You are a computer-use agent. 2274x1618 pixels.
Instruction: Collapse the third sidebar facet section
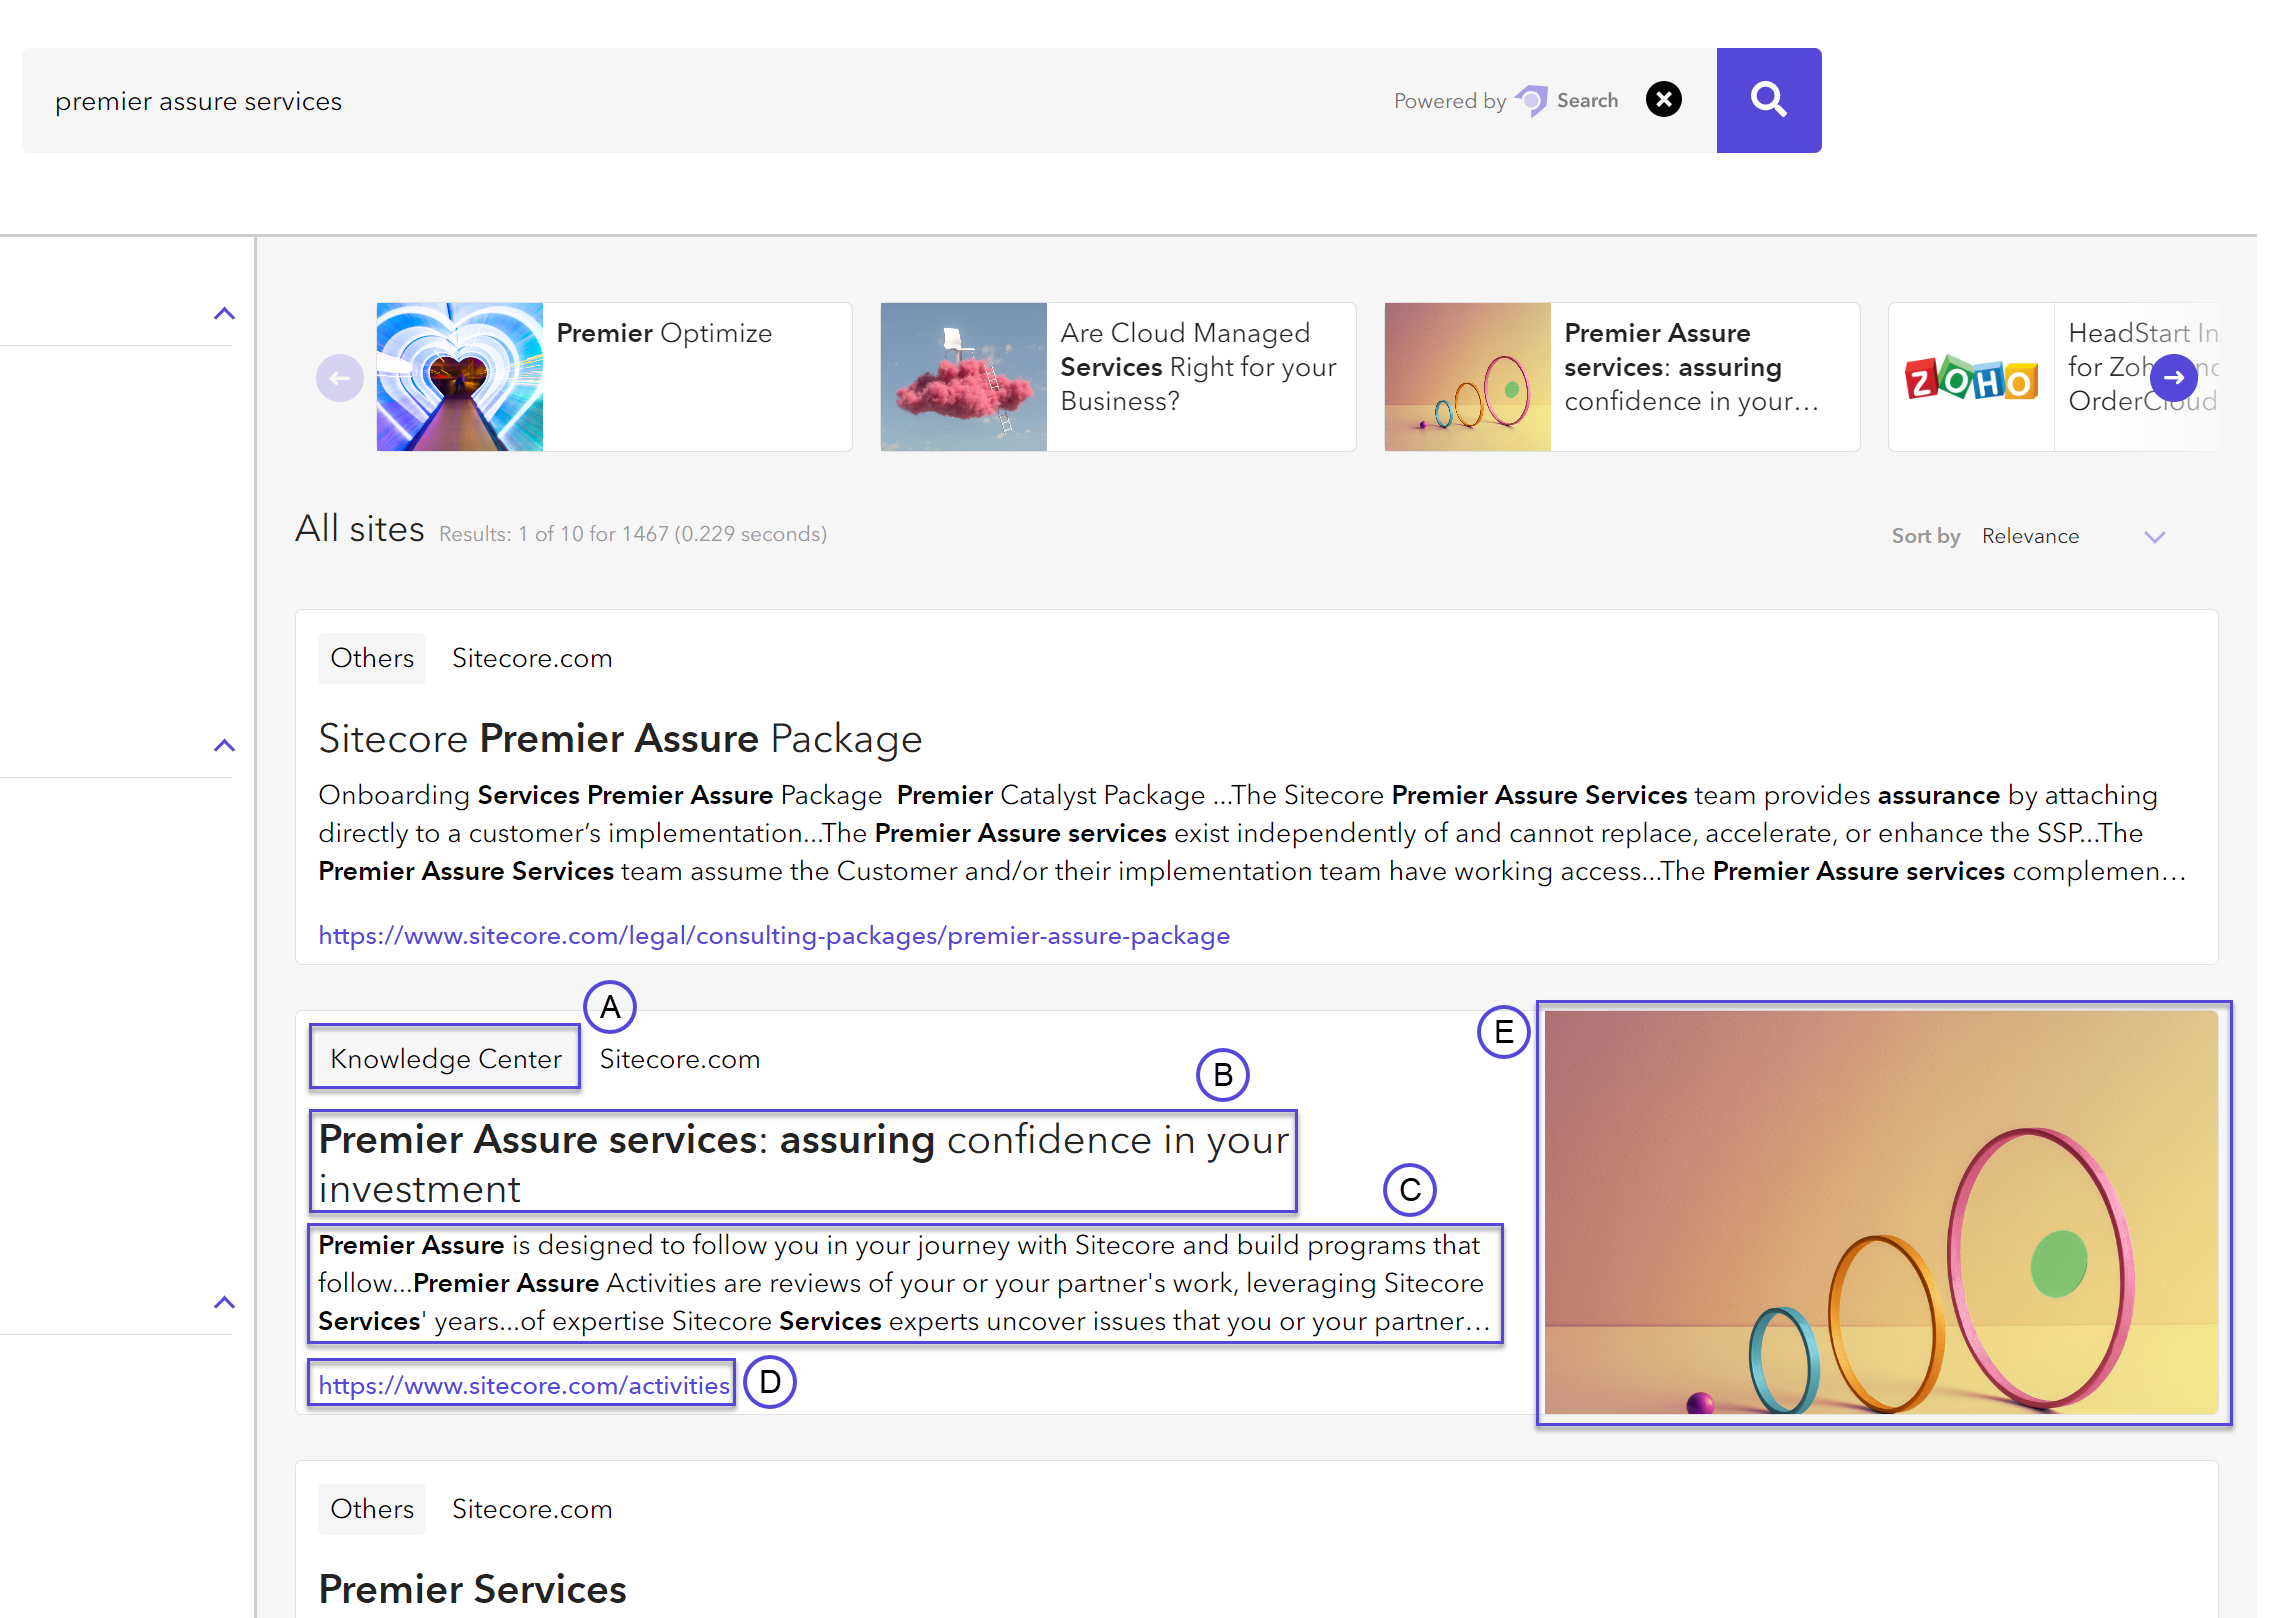pyautogui.click(x=224, y=1303)
